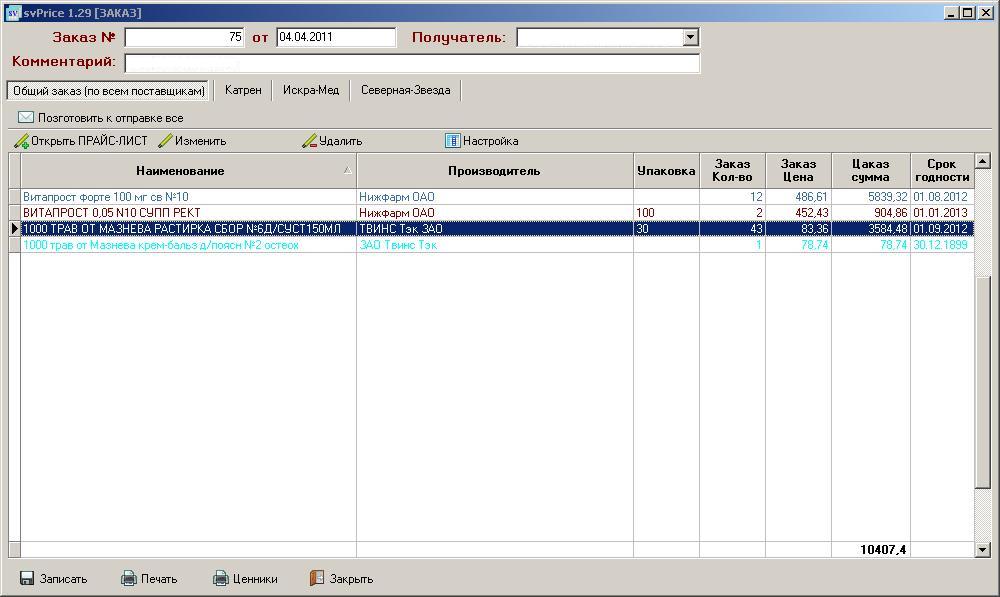The height and width of the screenshot is (597, 1000).
Task: Click the Производитель column header
Action: tap(494, 171)
